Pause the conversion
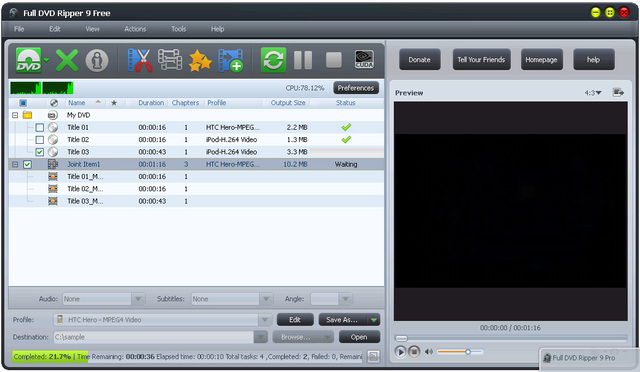 coord(303,60)
